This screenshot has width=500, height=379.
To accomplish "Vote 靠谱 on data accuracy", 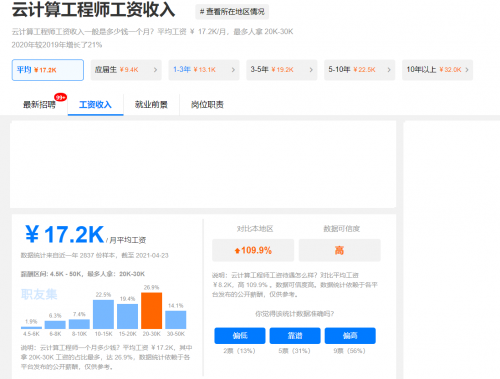I will coord(295,336).
